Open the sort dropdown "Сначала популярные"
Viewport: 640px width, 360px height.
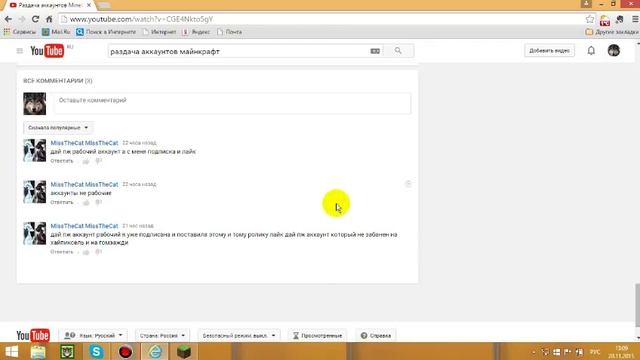[58, 128]
